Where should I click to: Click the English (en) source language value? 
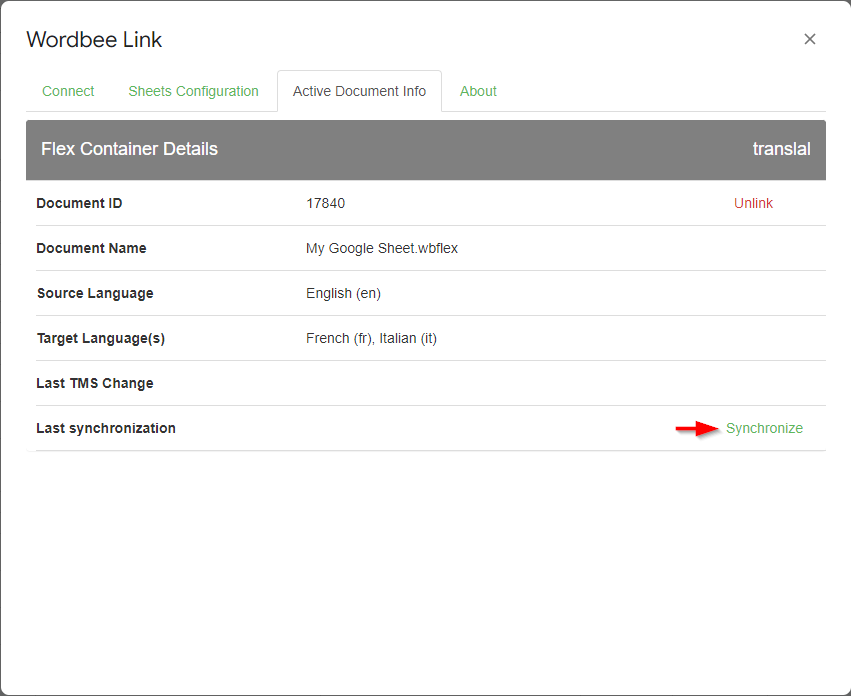(x=343, y=293)
